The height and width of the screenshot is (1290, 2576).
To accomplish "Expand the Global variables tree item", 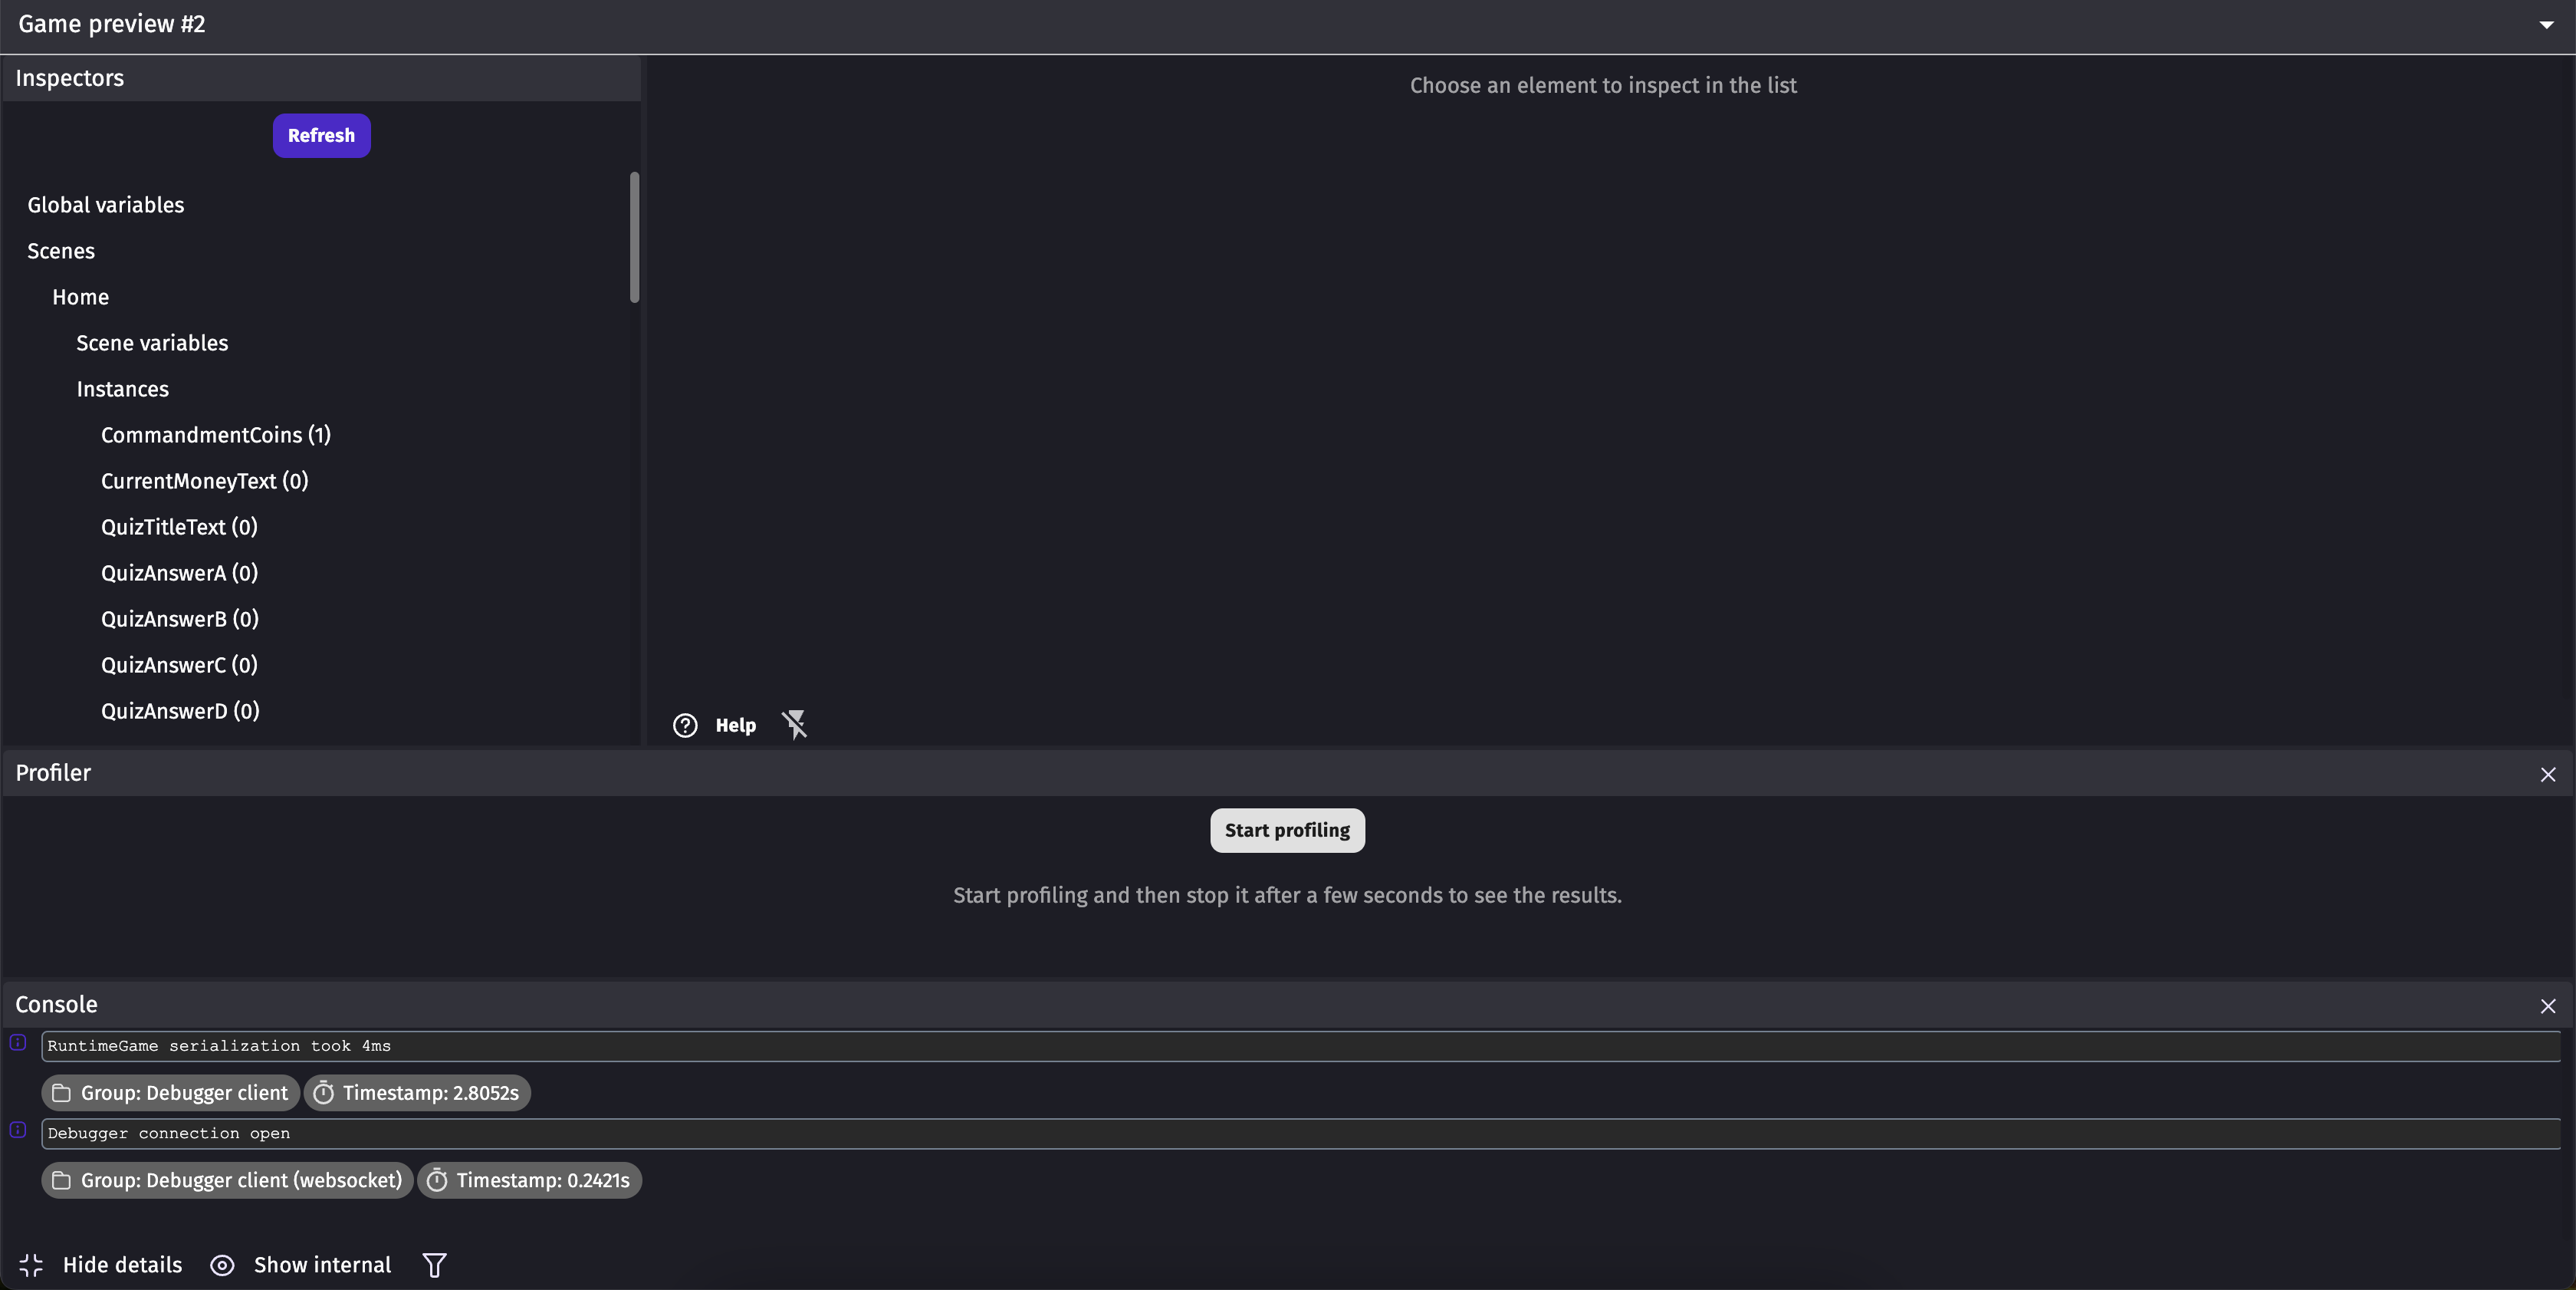I will click(106, 205).
